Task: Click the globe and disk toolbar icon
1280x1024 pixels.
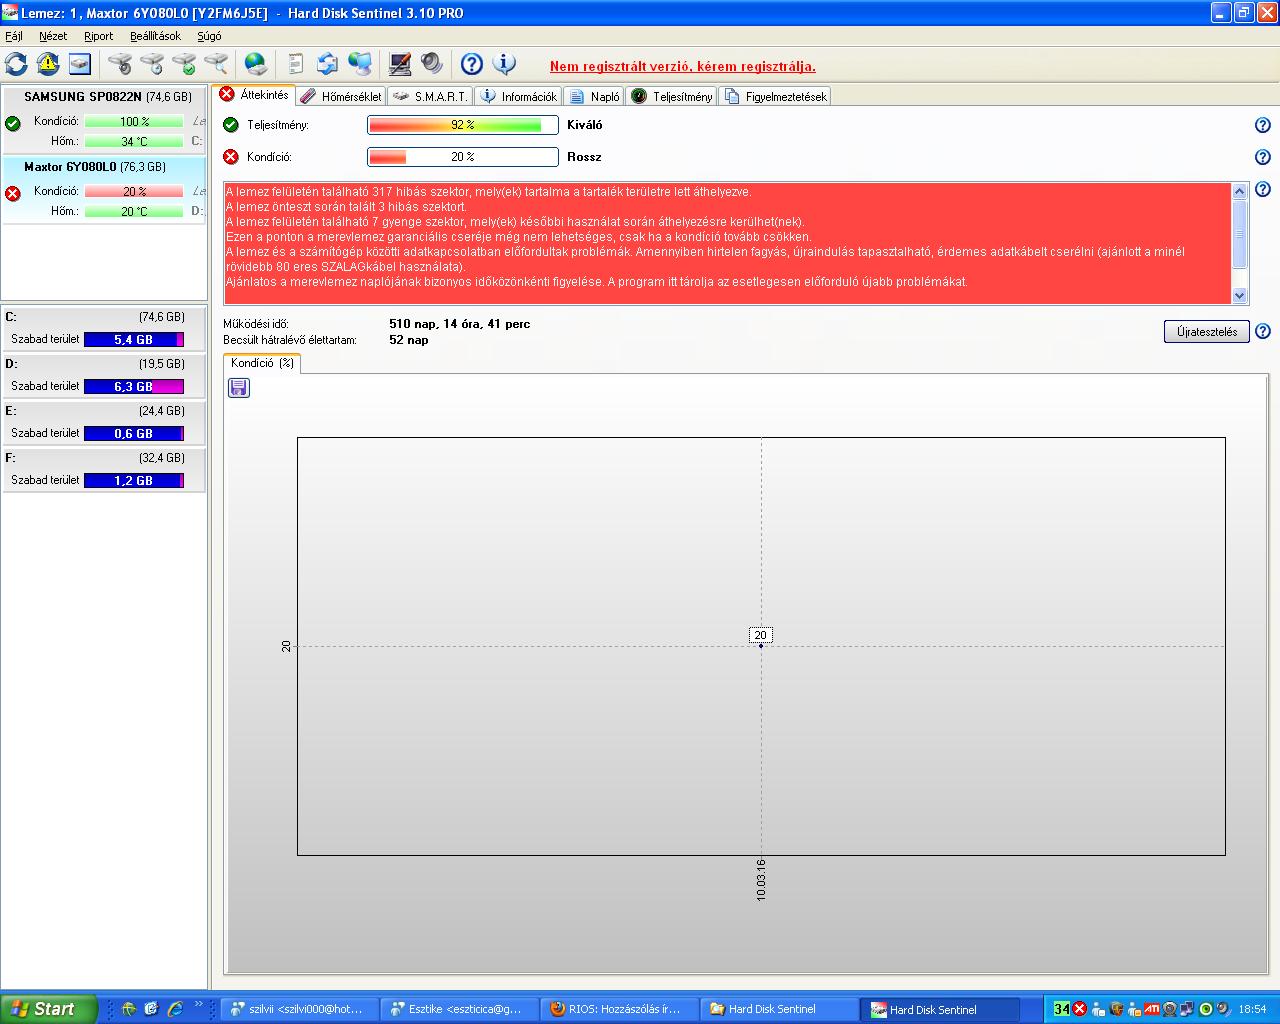Action: coord(256,64)
